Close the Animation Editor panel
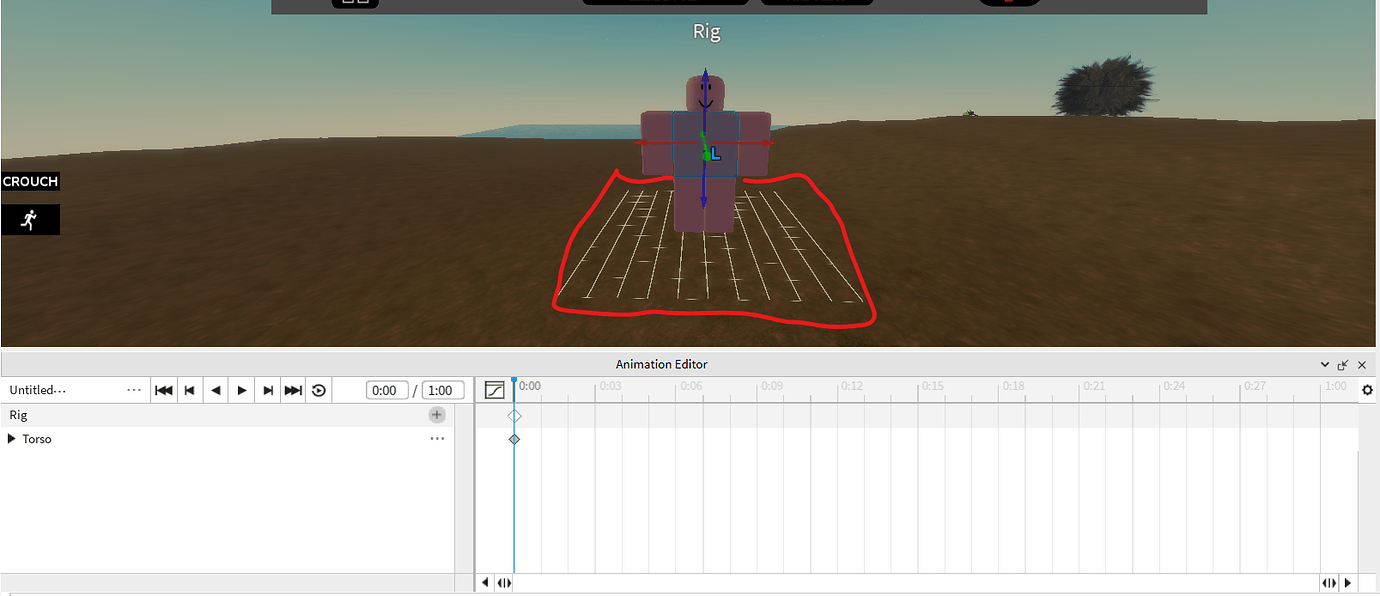This screenshot has height=596, width=1380. (1362, 365)
